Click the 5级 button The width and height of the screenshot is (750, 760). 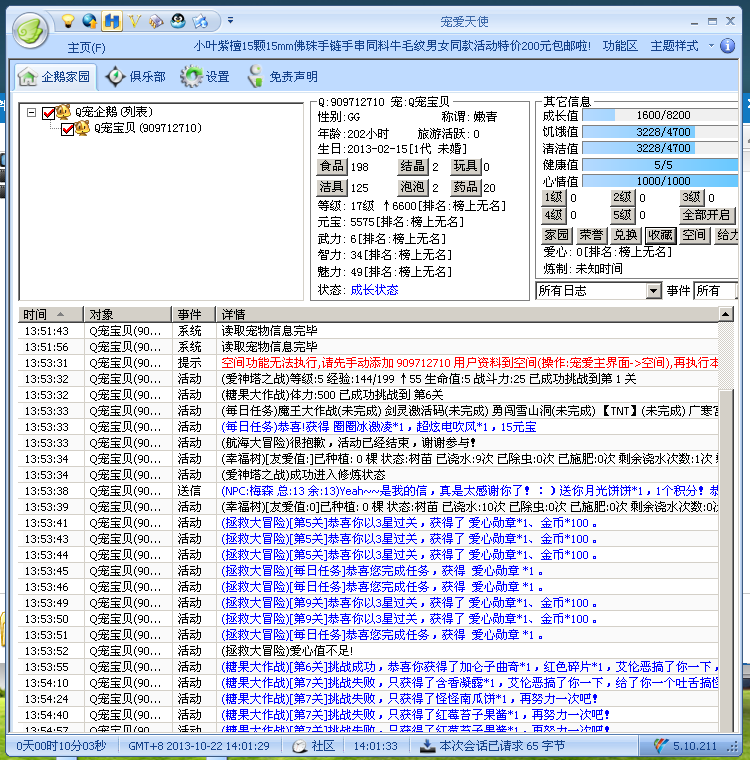point(622,215)
